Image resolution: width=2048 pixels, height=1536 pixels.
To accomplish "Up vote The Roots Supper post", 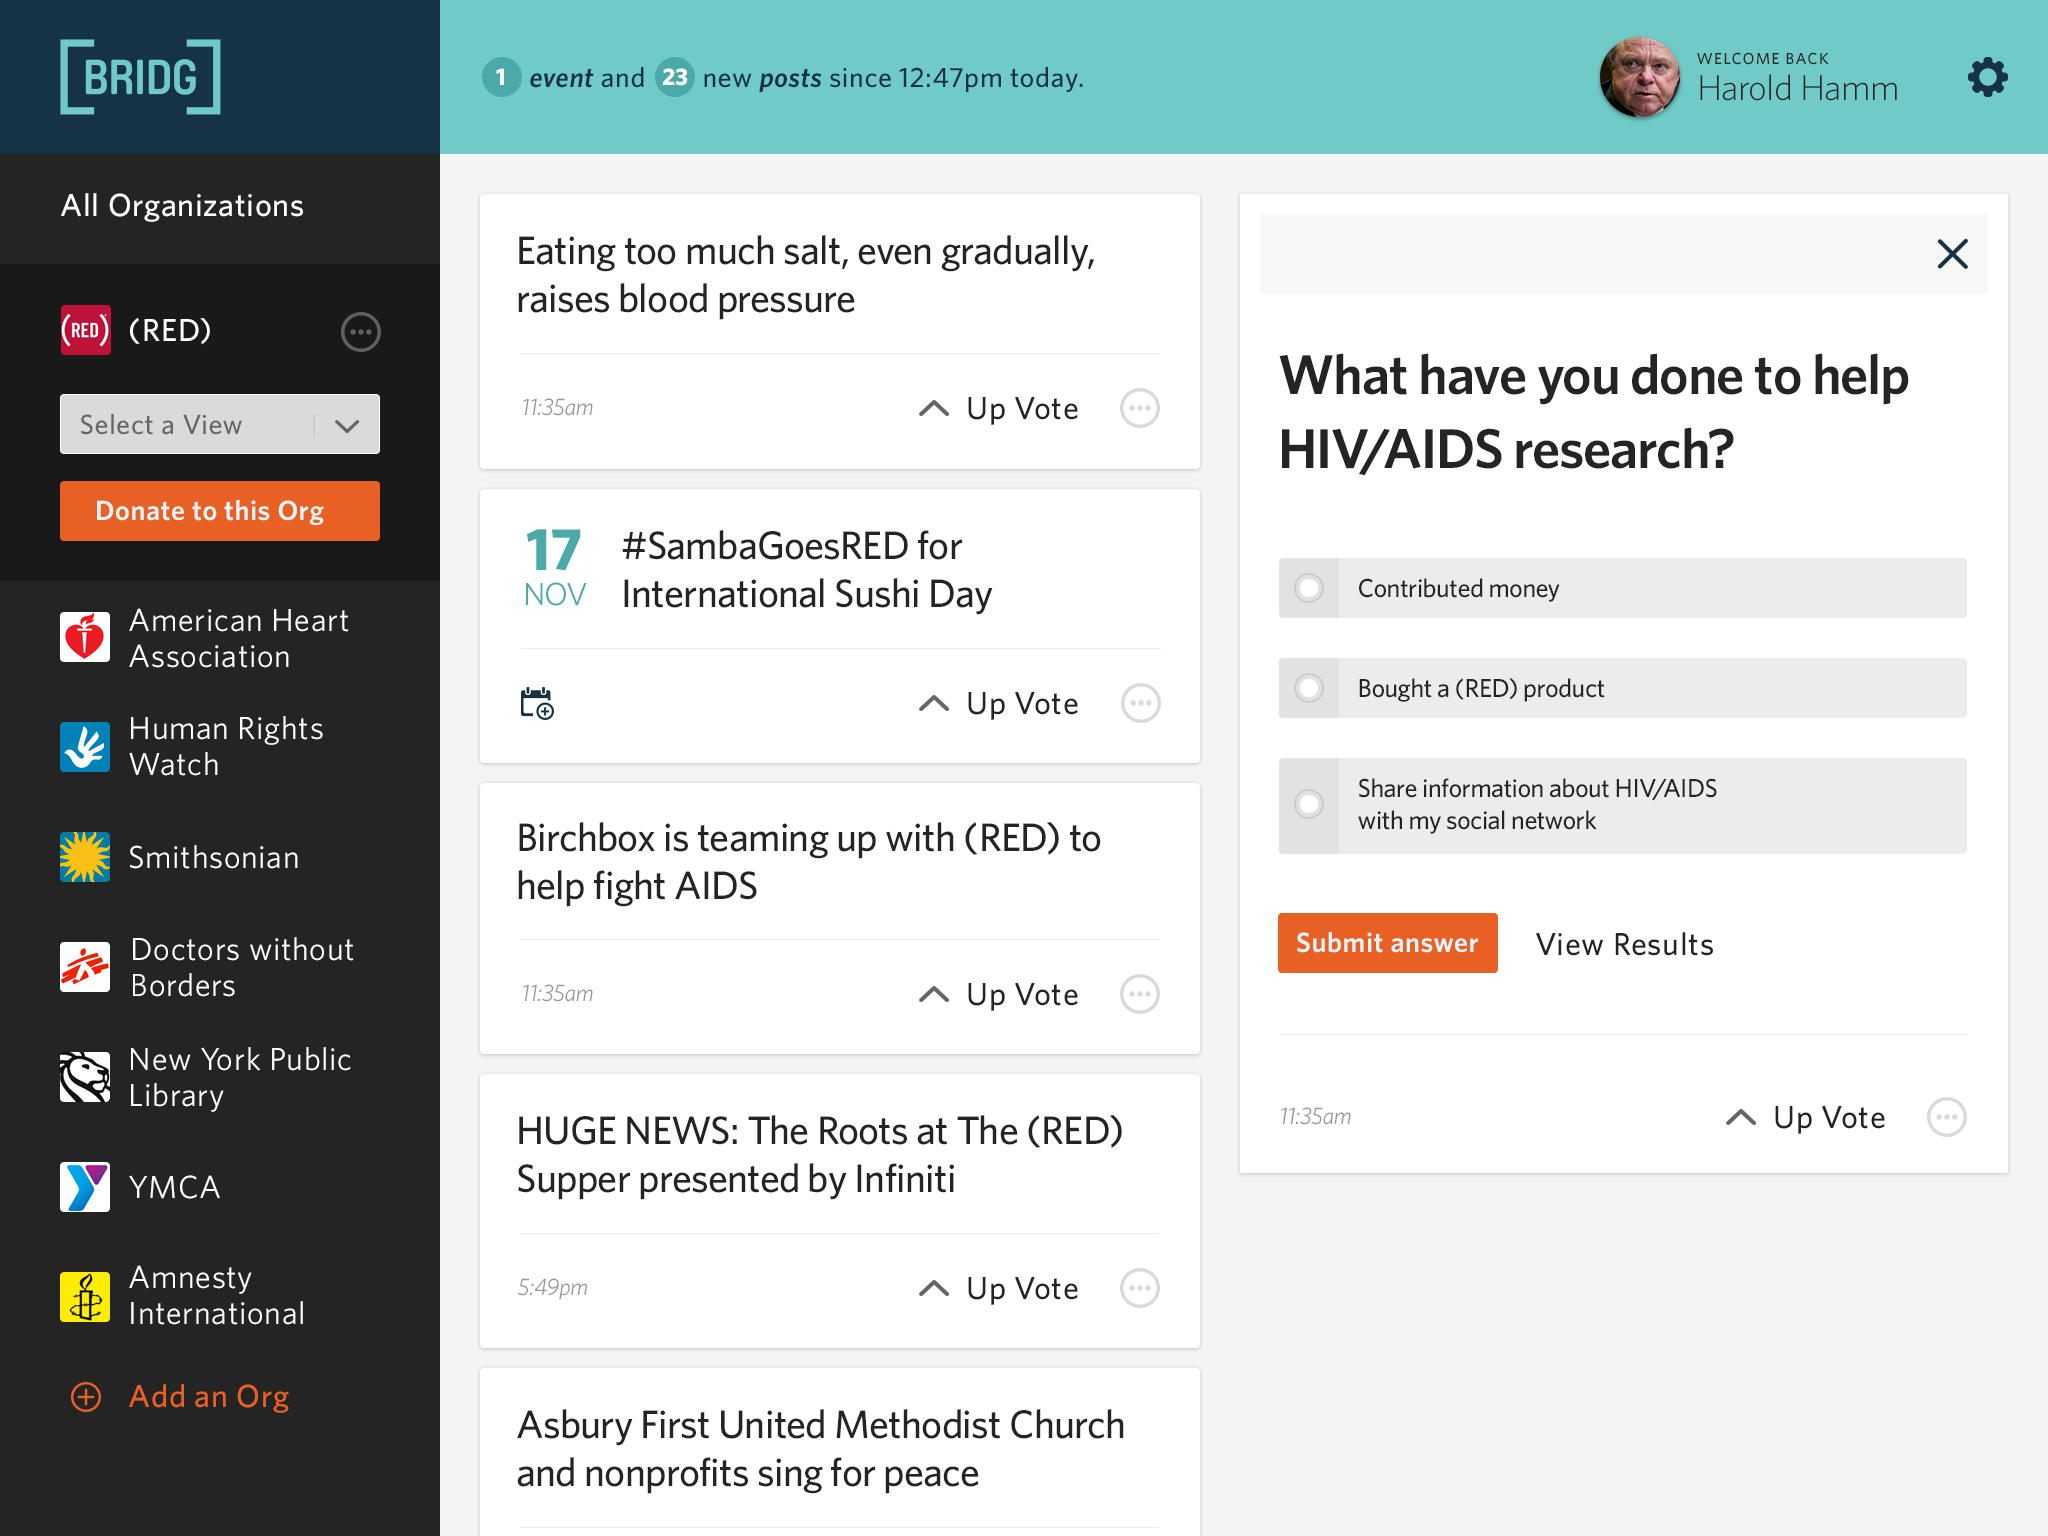I will tap(998, 1288).
